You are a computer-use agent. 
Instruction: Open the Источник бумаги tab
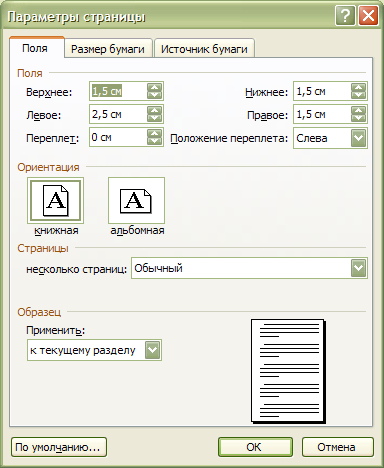tap(204, 49)
